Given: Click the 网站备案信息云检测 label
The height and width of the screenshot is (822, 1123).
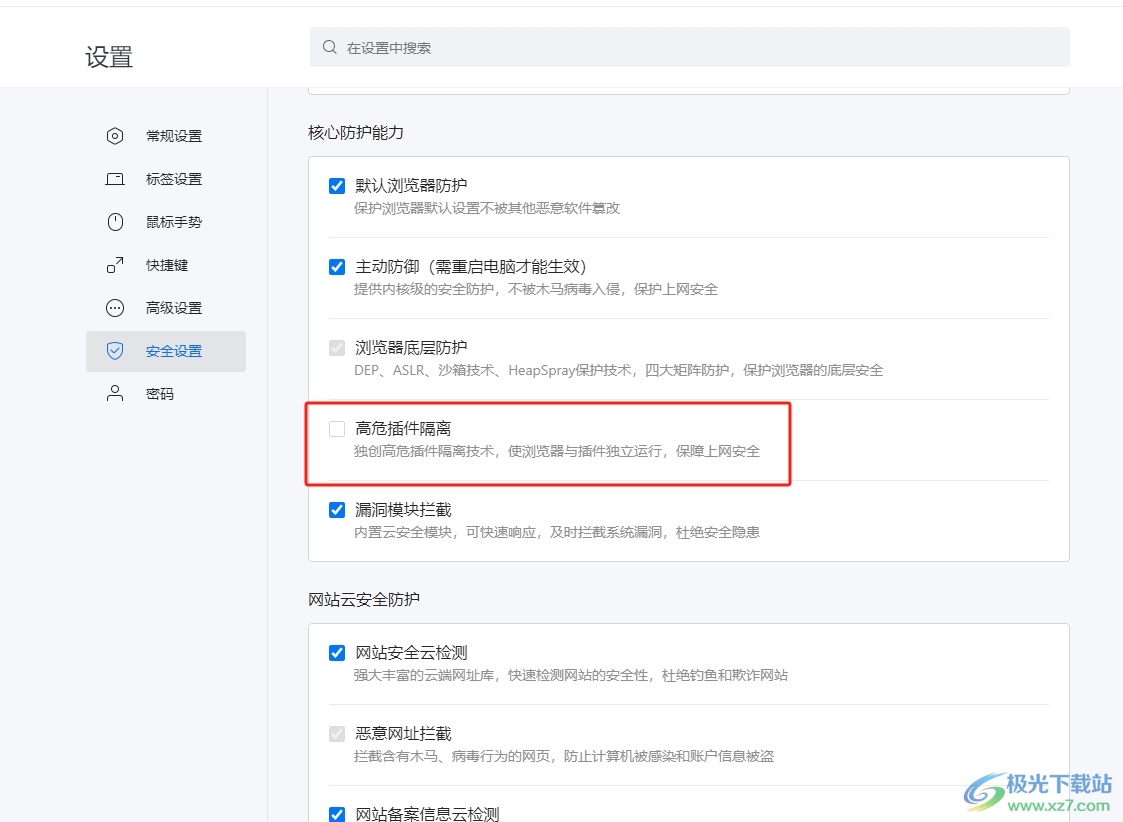Looking at the screenshot, I should pos(428,814).
